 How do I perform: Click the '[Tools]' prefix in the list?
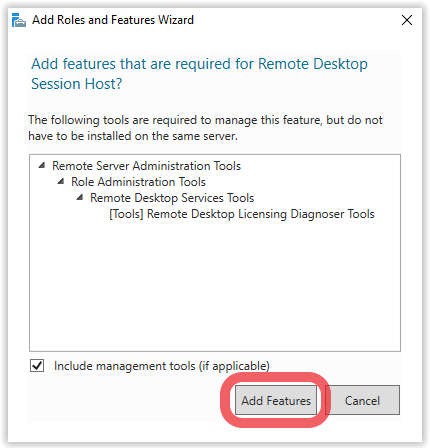click(126, 214)
